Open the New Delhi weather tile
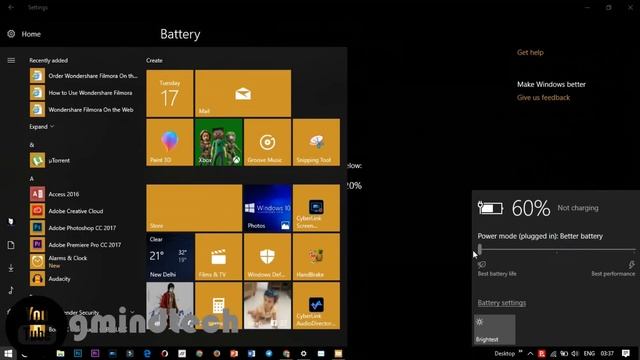 point(170,257)
